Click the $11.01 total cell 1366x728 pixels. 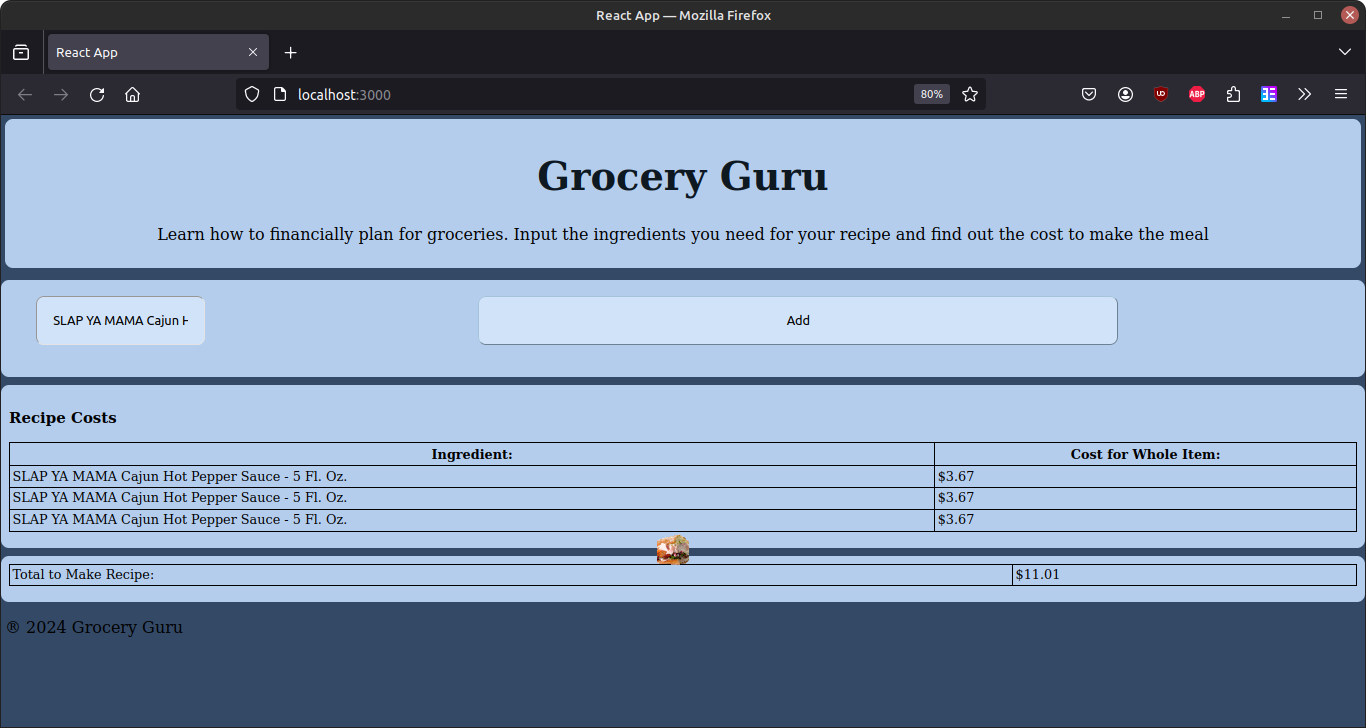click(1184, 575)
